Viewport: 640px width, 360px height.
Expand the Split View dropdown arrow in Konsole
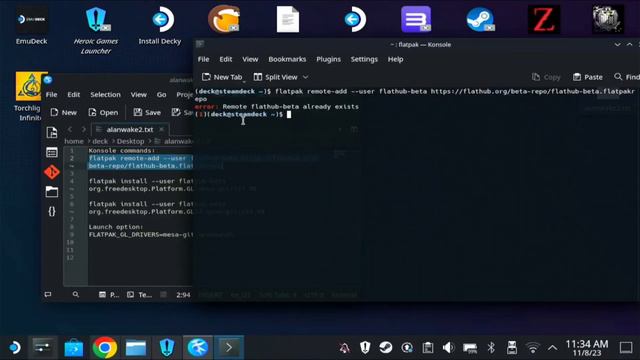point(305,77)
